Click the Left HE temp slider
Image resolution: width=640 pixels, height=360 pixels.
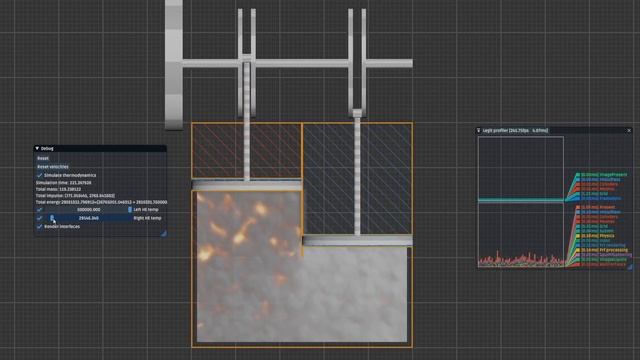pyautogui.click(x=89, y=209)
